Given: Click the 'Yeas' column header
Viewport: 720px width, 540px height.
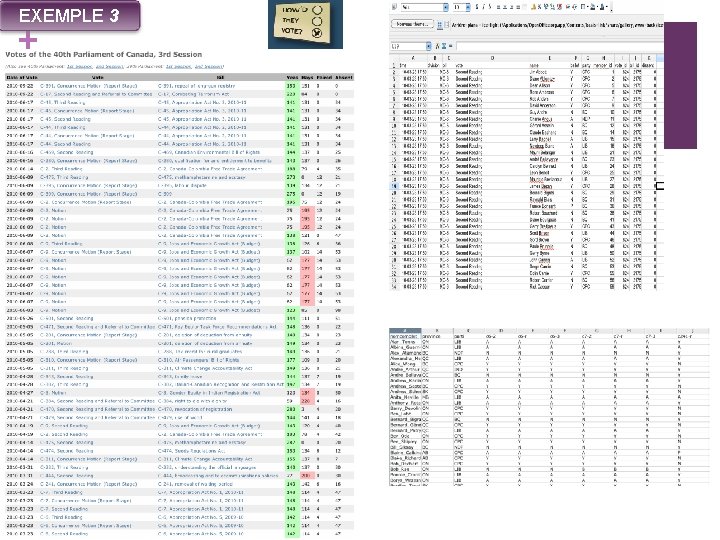Looking at the screenshot, I should pyautogui.click(x=292, y=78).
